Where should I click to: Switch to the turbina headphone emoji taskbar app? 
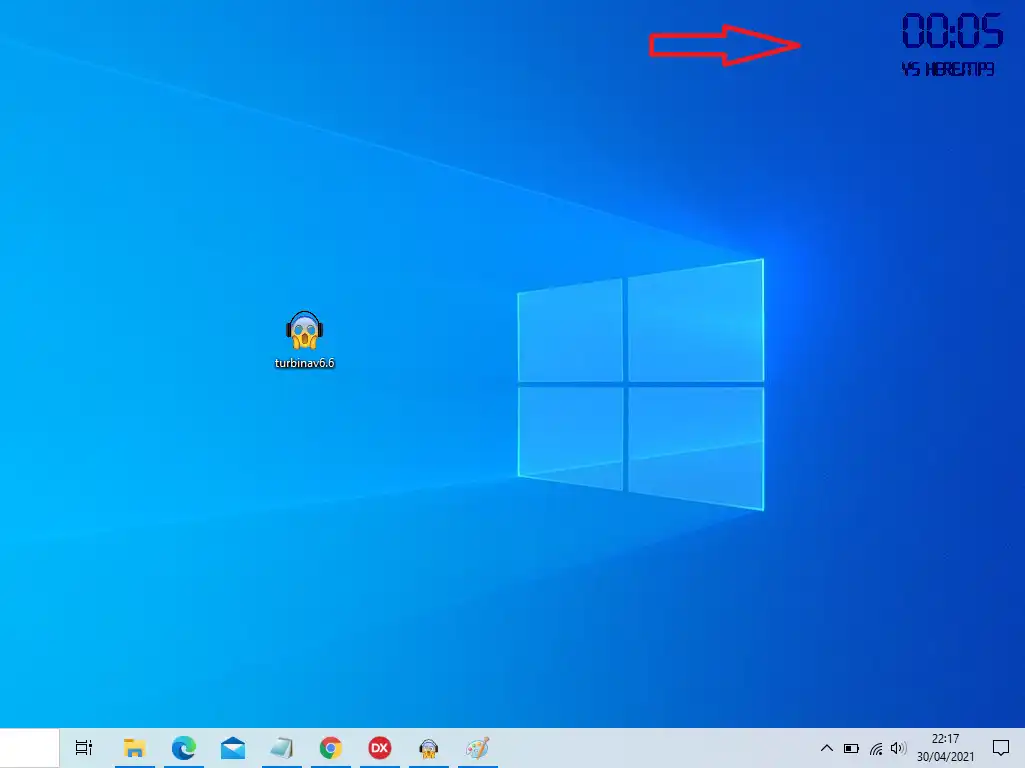[428, 748]
